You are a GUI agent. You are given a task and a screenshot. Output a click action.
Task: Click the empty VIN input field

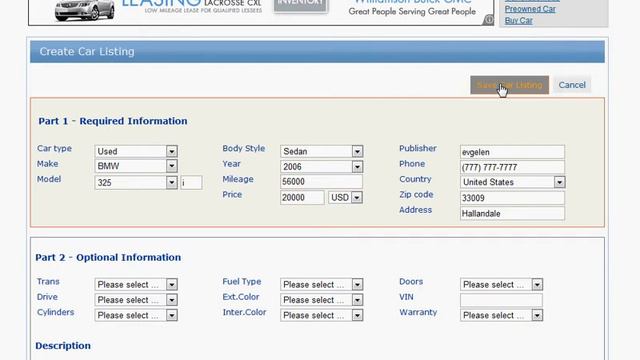501,300
